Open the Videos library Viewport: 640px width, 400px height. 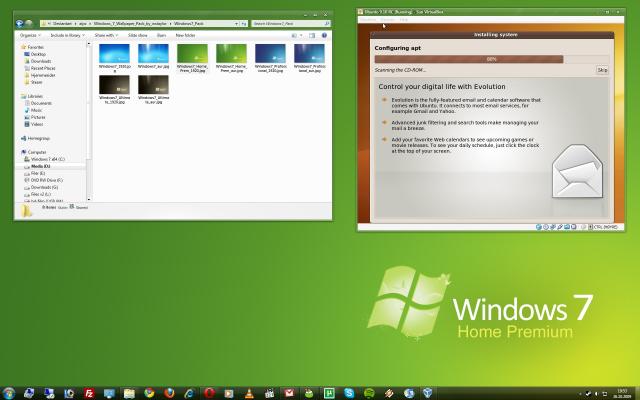(33, 124)
